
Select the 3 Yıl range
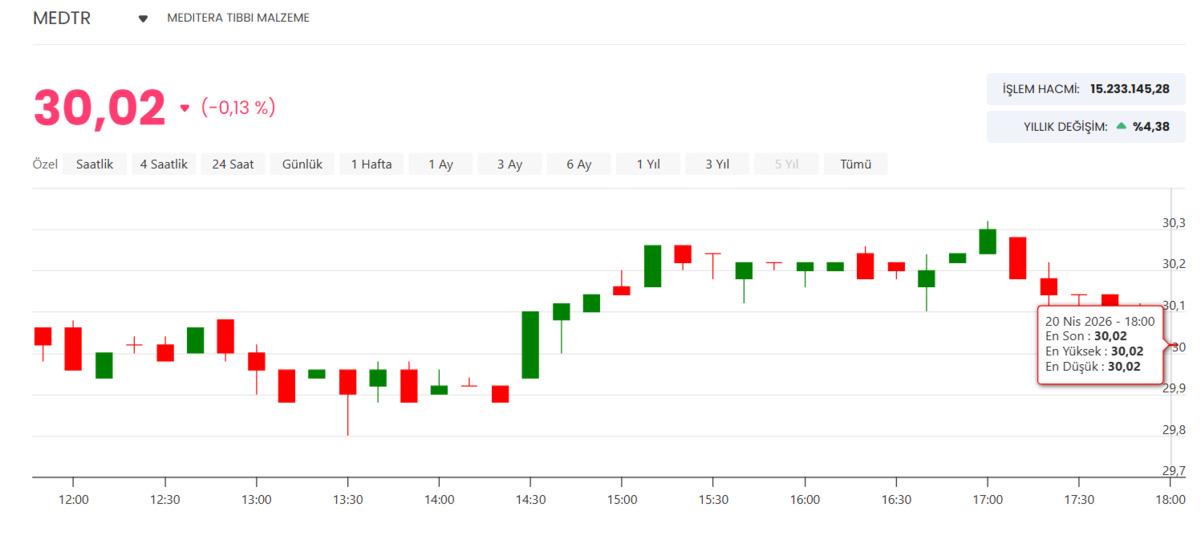(x=716, y=164)
